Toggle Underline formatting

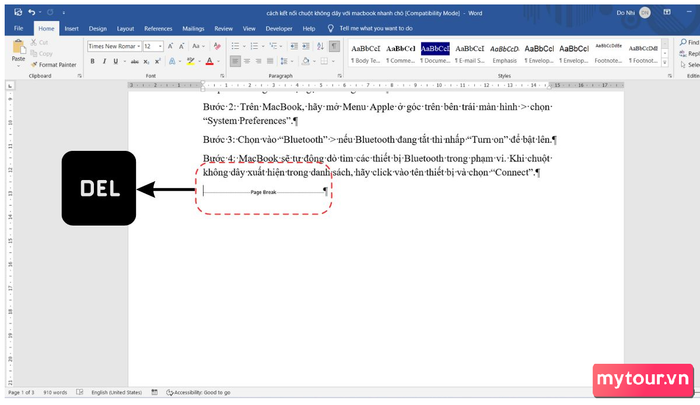tap(116, 62)
